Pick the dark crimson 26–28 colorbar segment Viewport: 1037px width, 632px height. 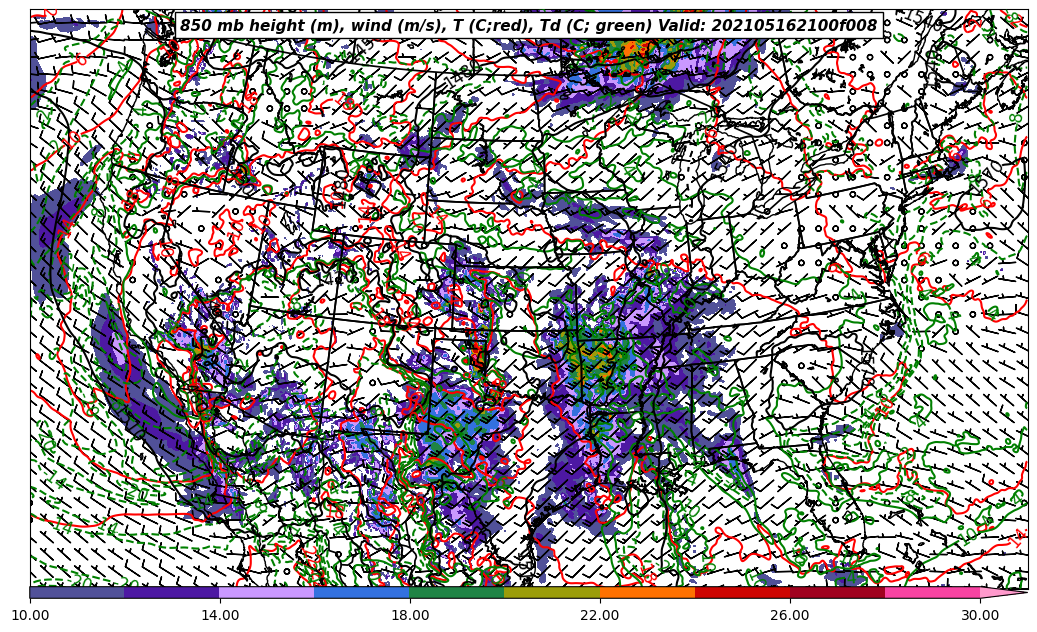coord(837,592)
